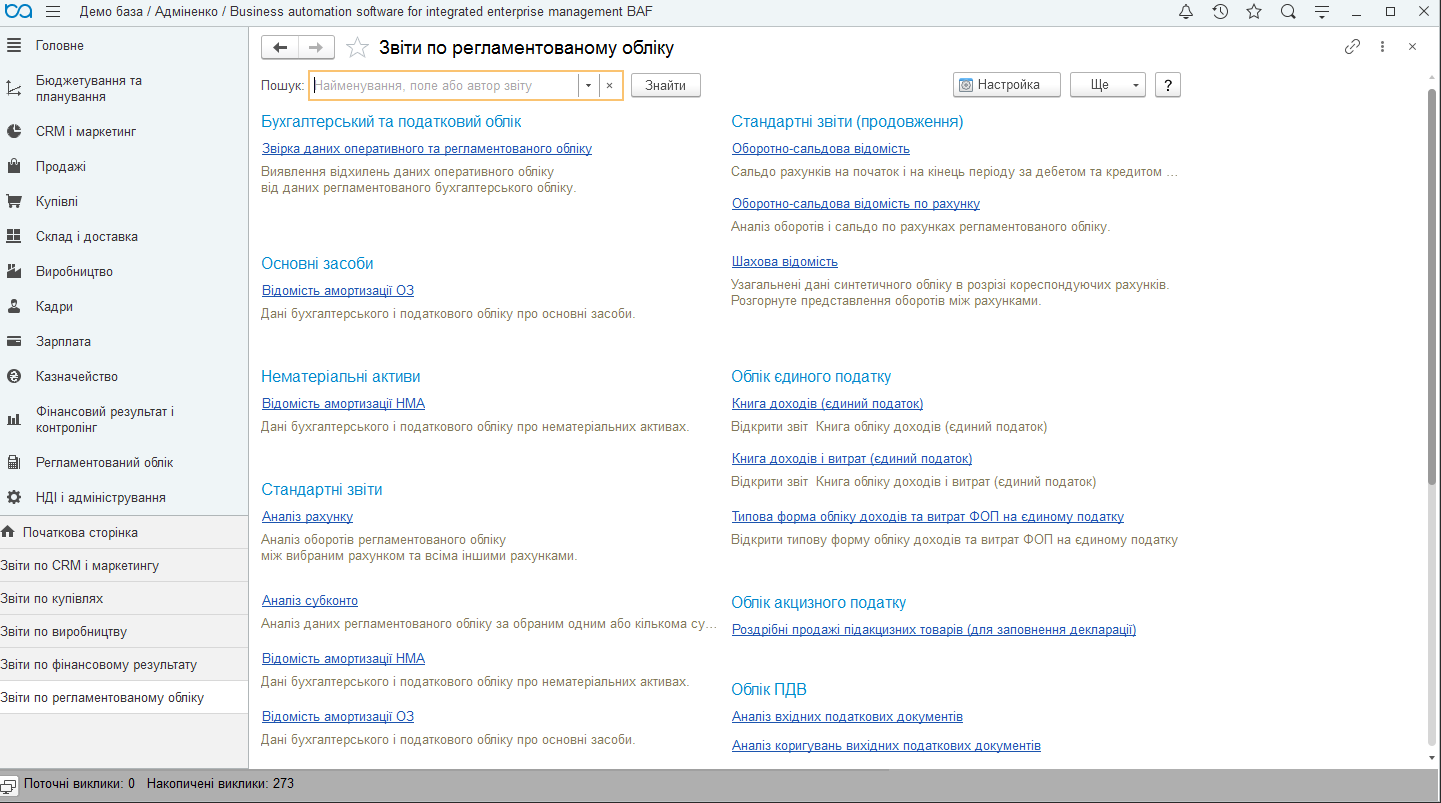This screenshot has height=803, width=1441.
Task: Open Відомість амортизації ОЗ under Основні засоби
Action: point(338,290)
